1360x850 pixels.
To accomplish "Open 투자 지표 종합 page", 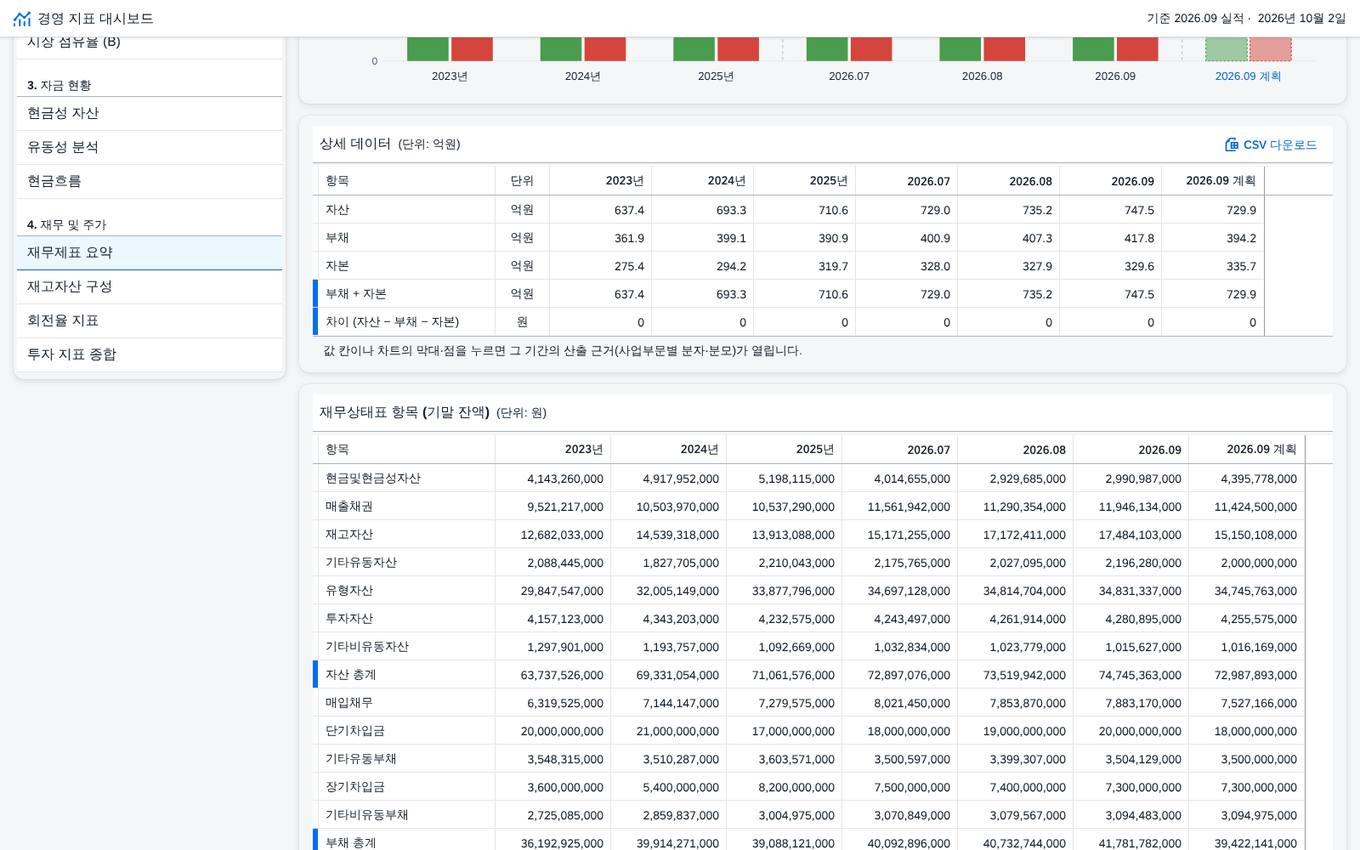I will (x=150, y=355).
